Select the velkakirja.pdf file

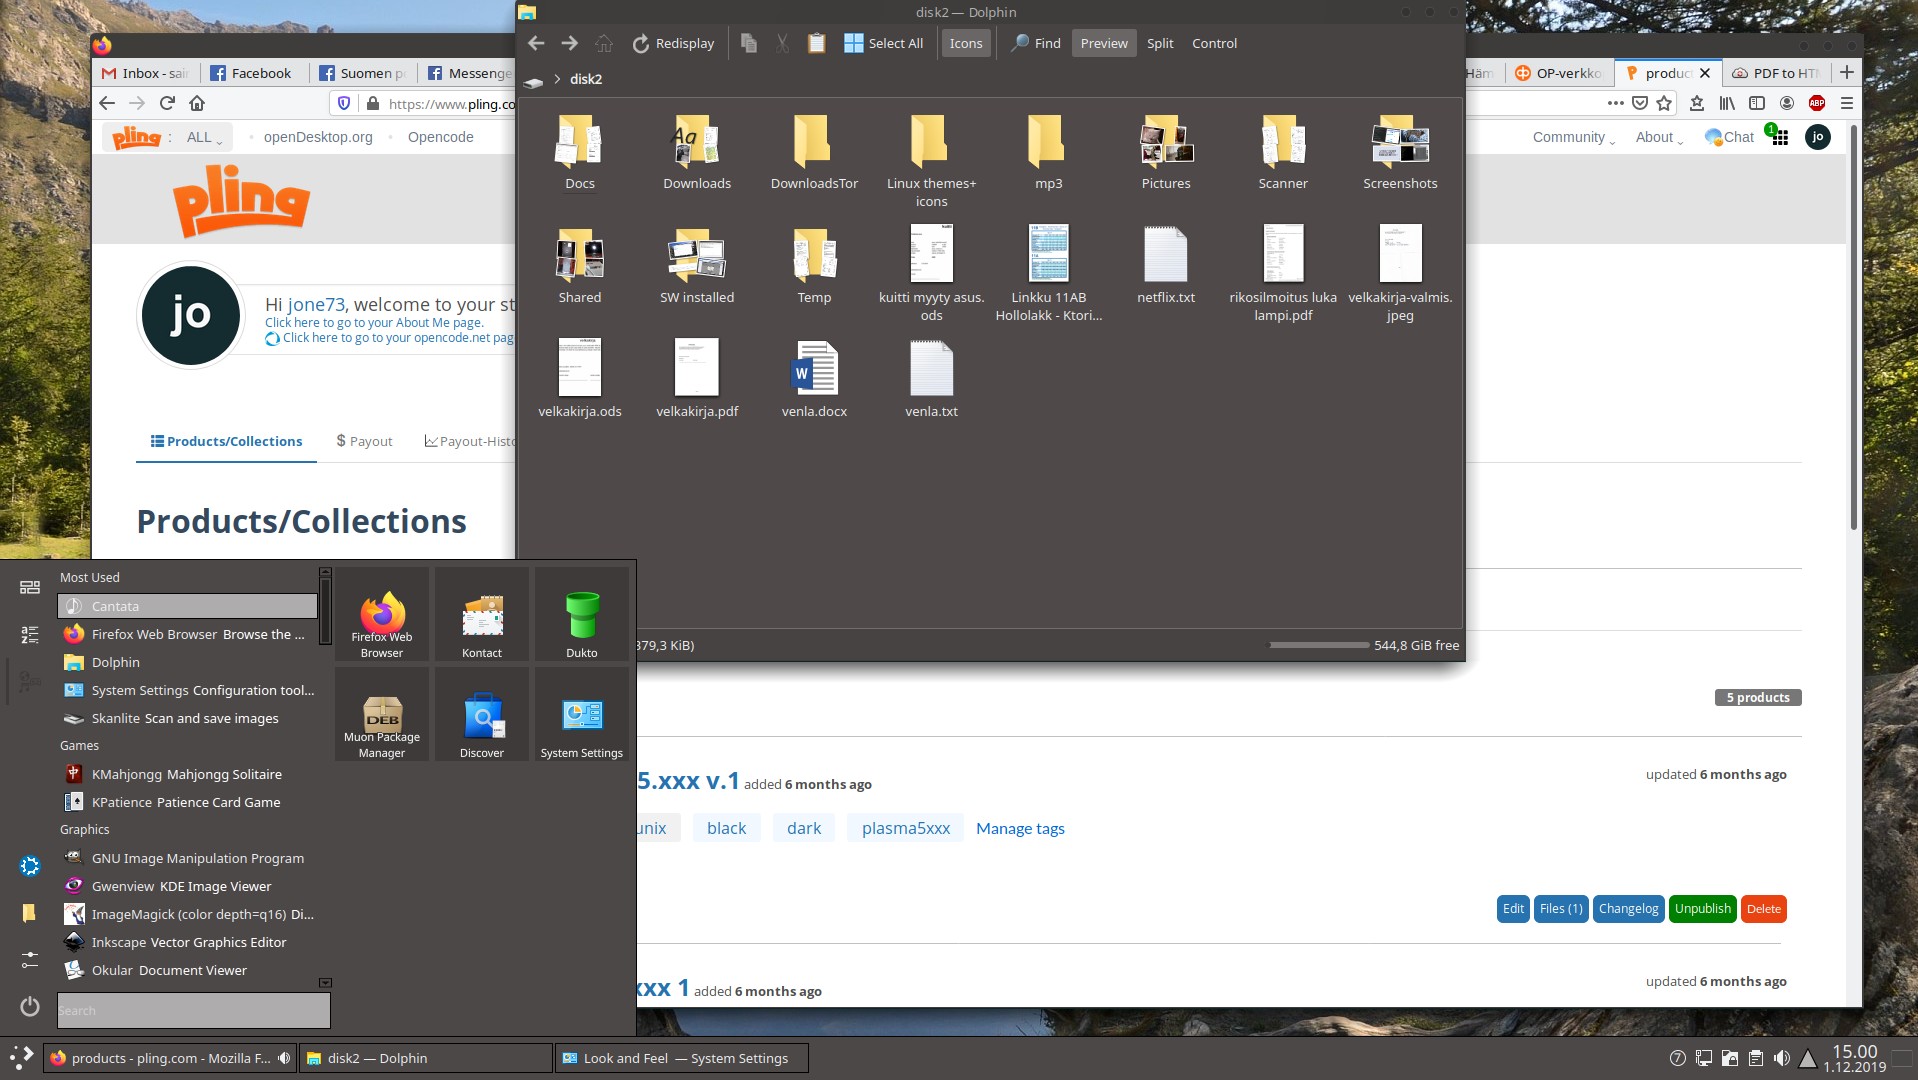[x=697, y=380]
